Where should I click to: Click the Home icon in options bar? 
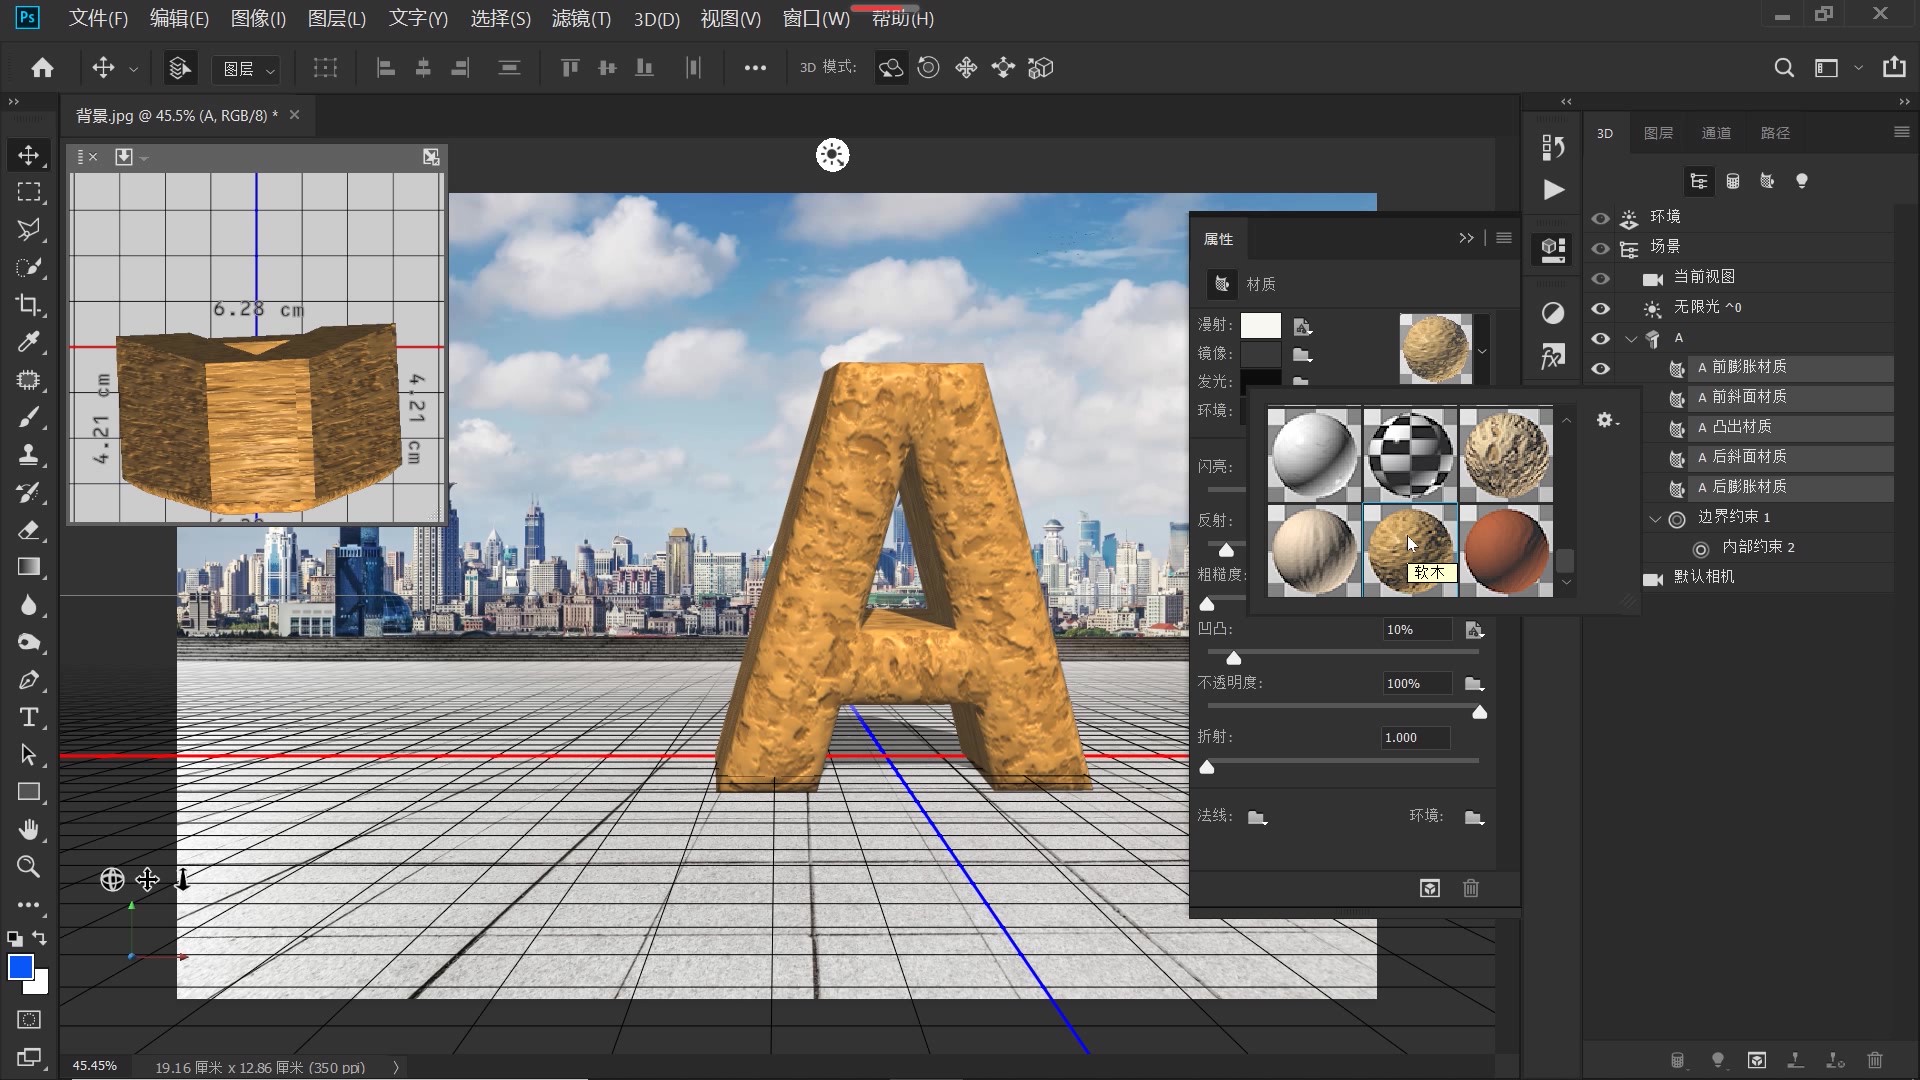pyautogui.click(x=42, y=67)
